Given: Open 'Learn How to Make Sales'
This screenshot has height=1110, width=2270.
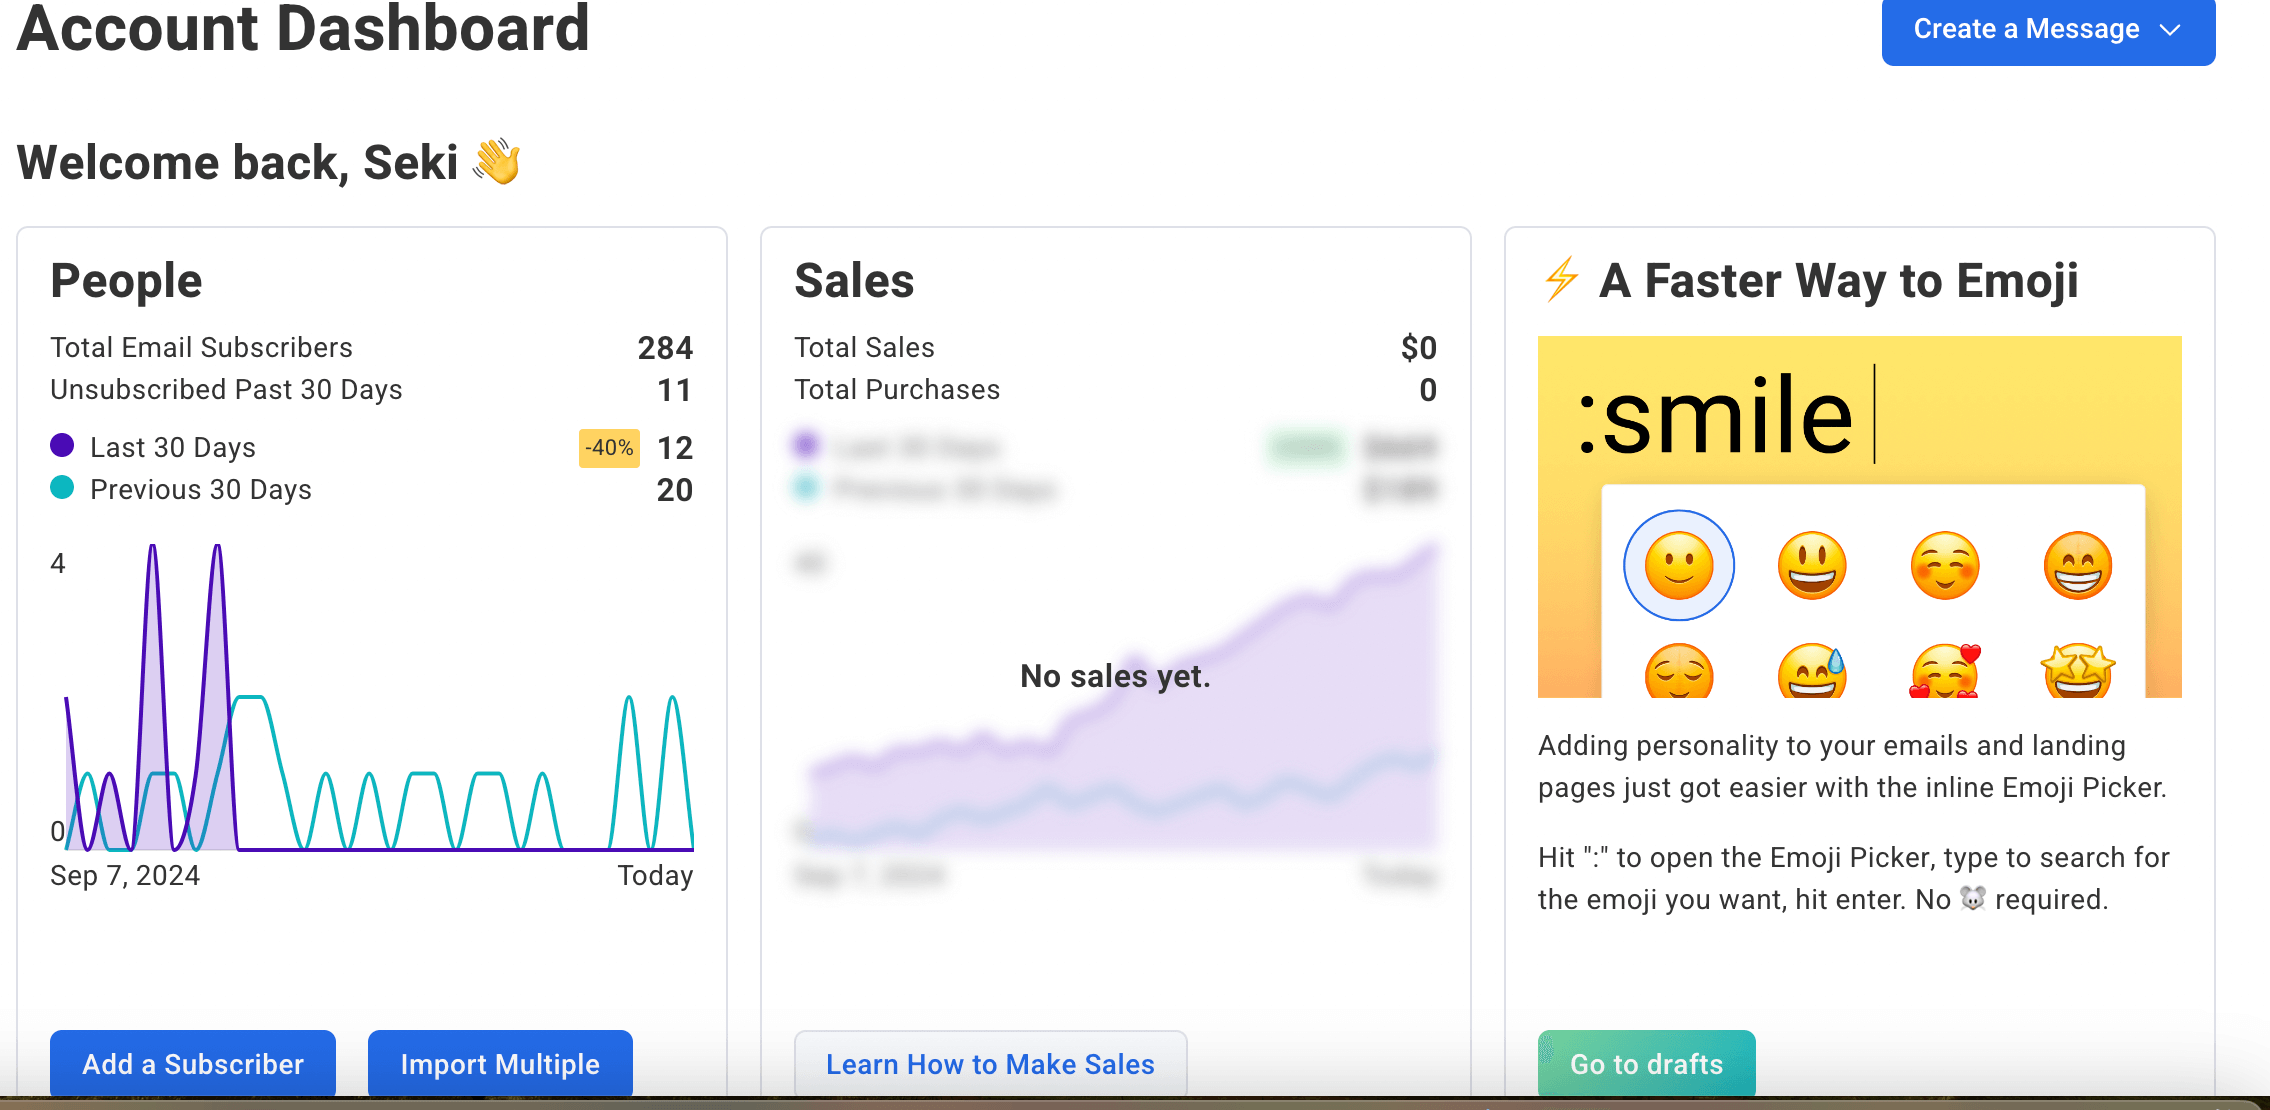Looking at the screenshot, I should pos(989,1064).
